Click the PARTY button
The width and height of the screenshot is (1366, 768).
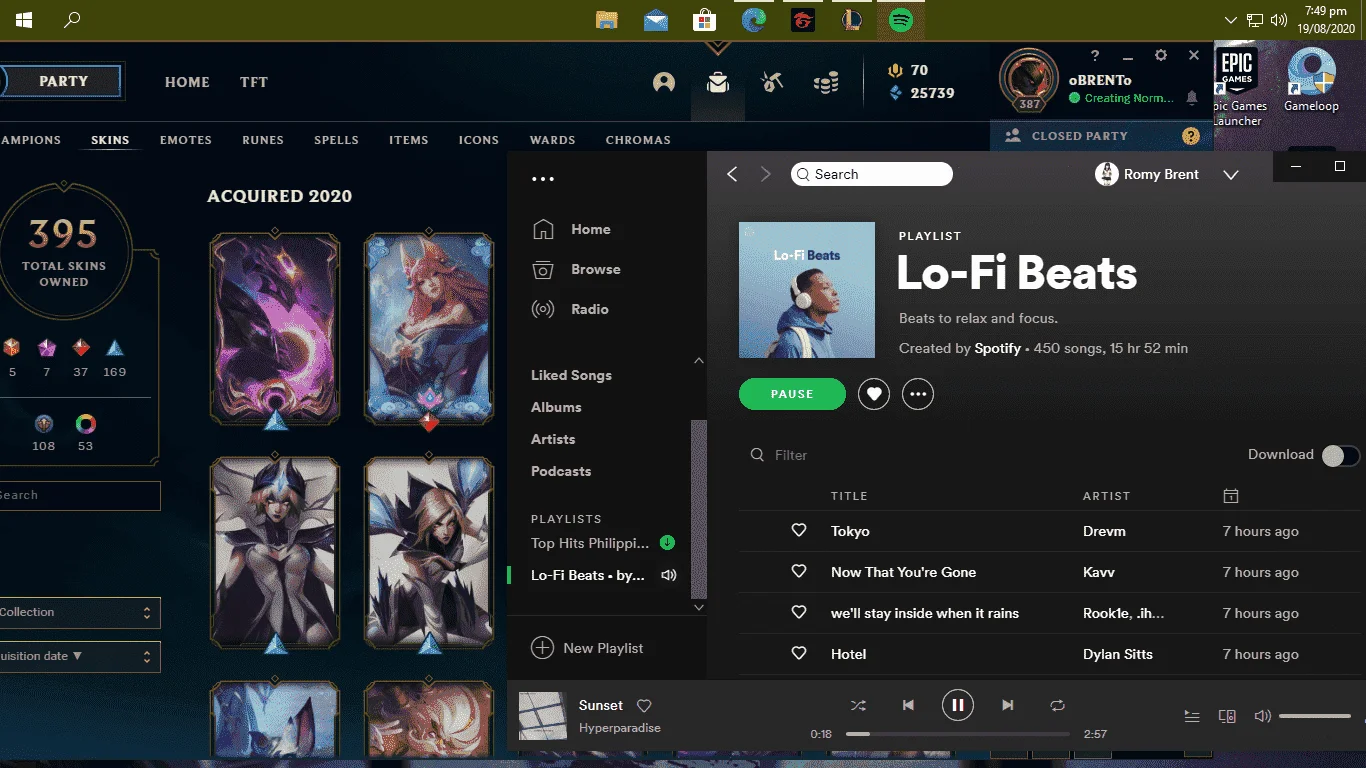click(62, 81)
